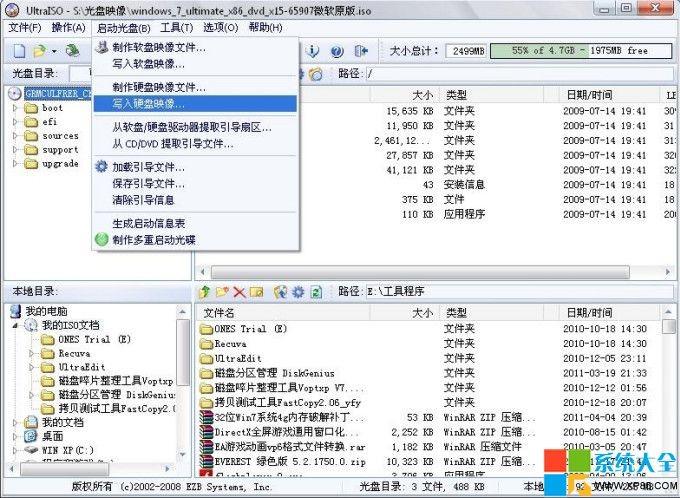Screen dimensions: 680x498
Task: Expand the support folder in disc tree
Action: tap(15, 150)
